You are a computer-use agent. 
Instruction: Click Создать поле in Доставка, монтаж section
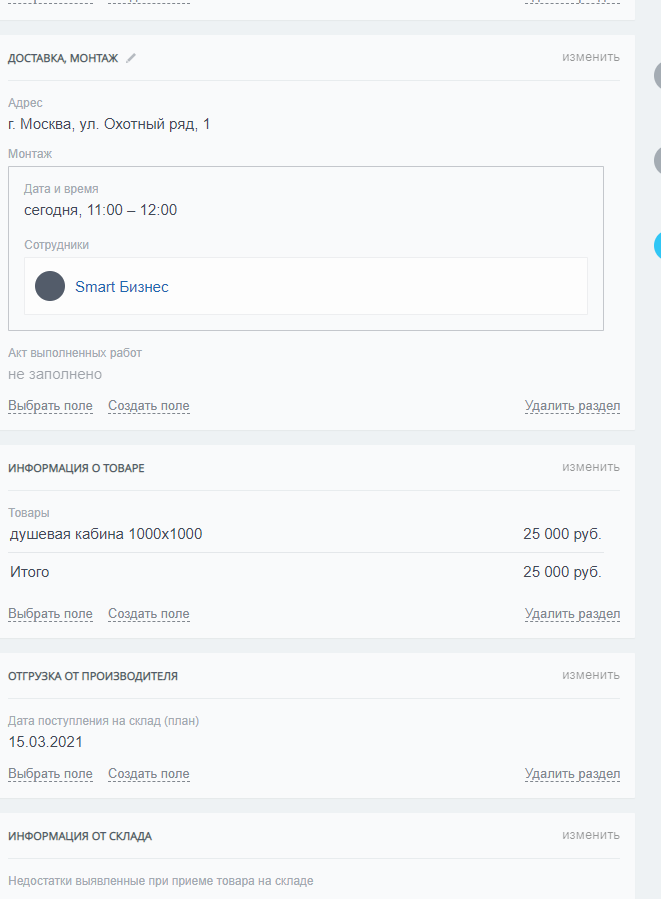coord(148,406)
